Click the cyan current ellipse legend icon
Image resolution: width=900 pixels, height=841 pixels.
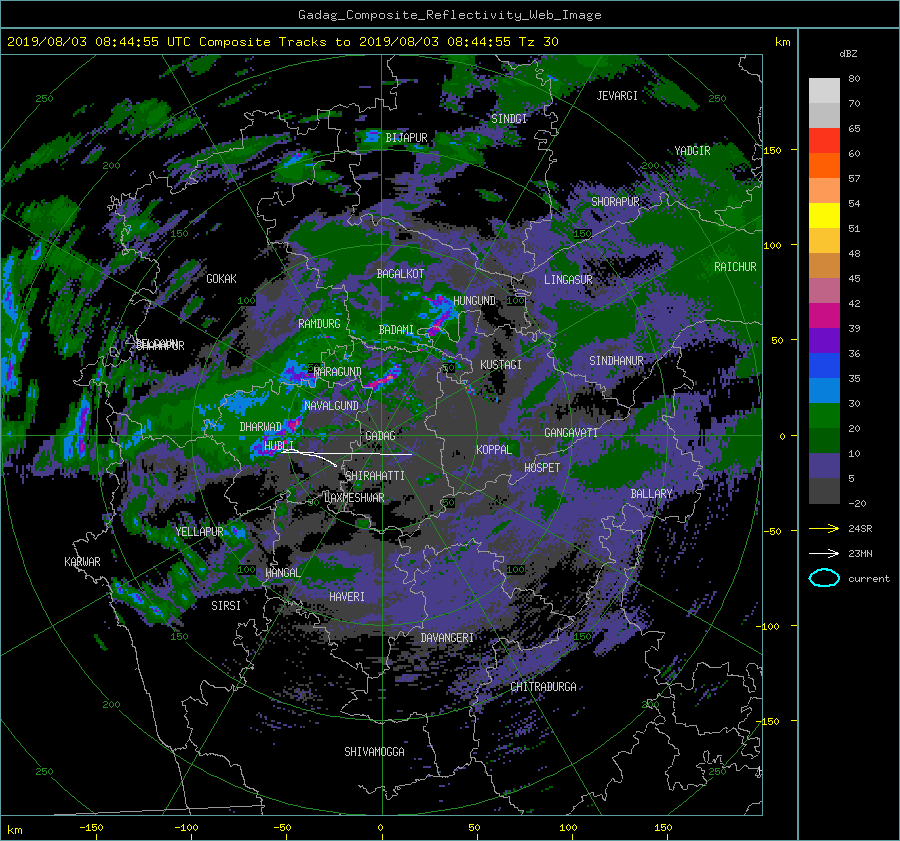pyautogui.click(x=824, y=578)
